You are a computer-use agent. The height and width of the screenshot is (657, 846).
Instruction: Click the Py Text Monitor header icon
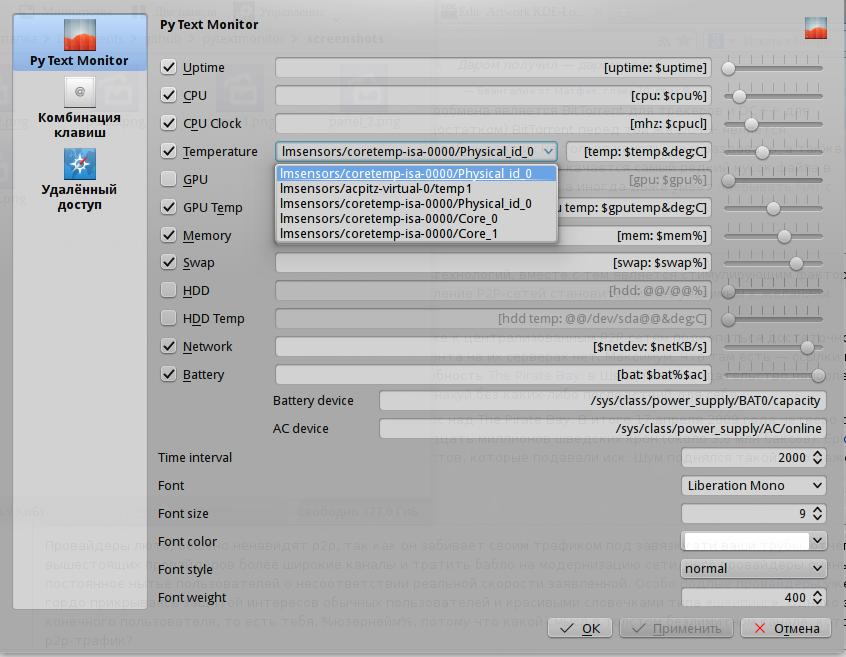coord(816,28)
